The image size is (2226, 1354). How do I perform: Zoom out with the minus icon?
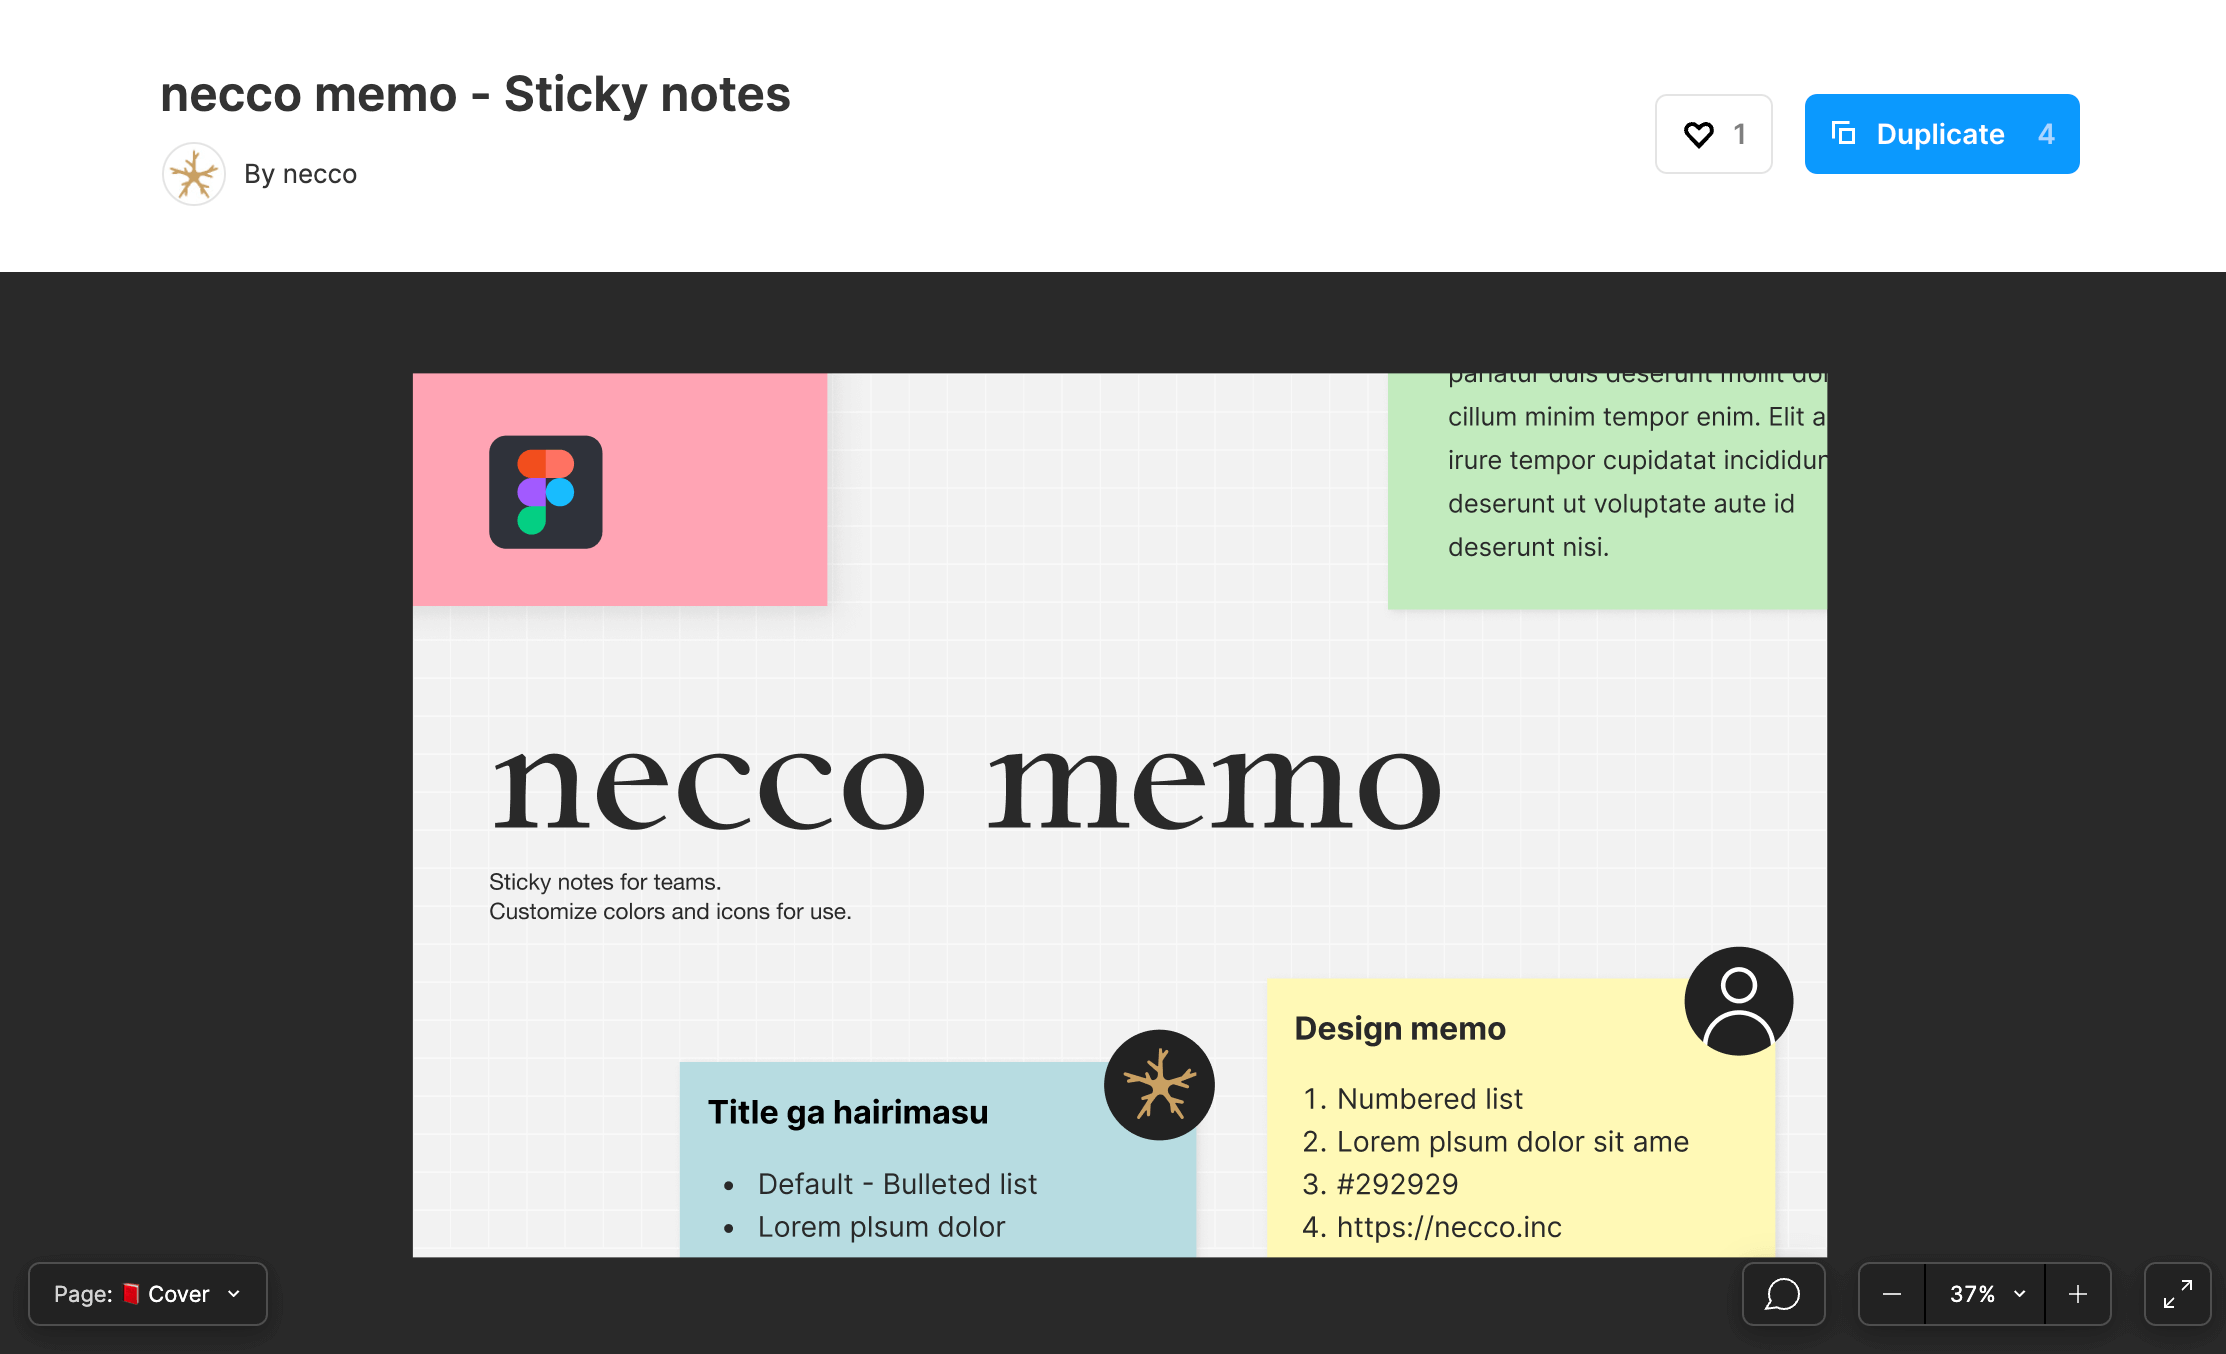(x=1892, y=1294)
